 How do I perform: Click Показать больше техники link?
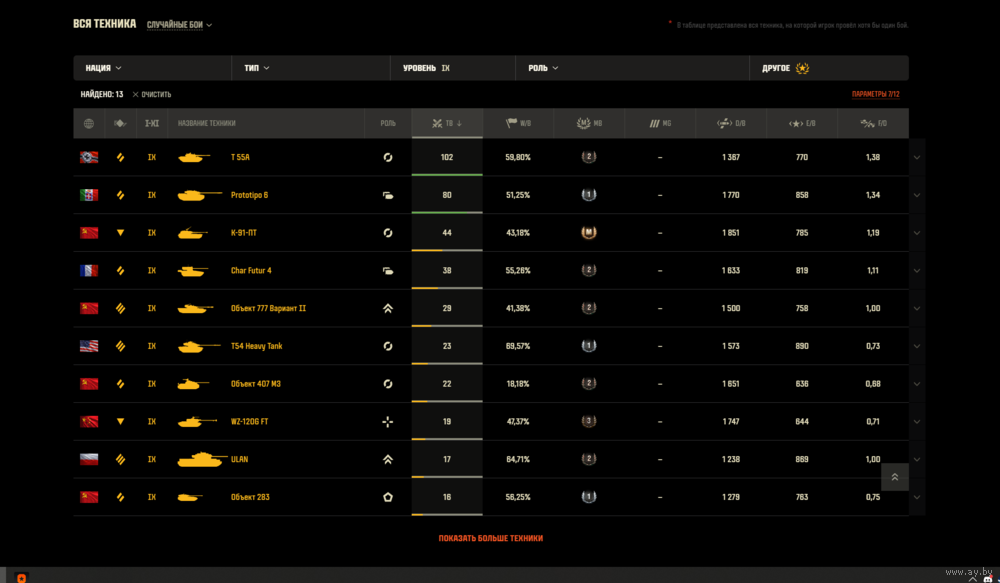pyautogui.click(x=490, y=538)
